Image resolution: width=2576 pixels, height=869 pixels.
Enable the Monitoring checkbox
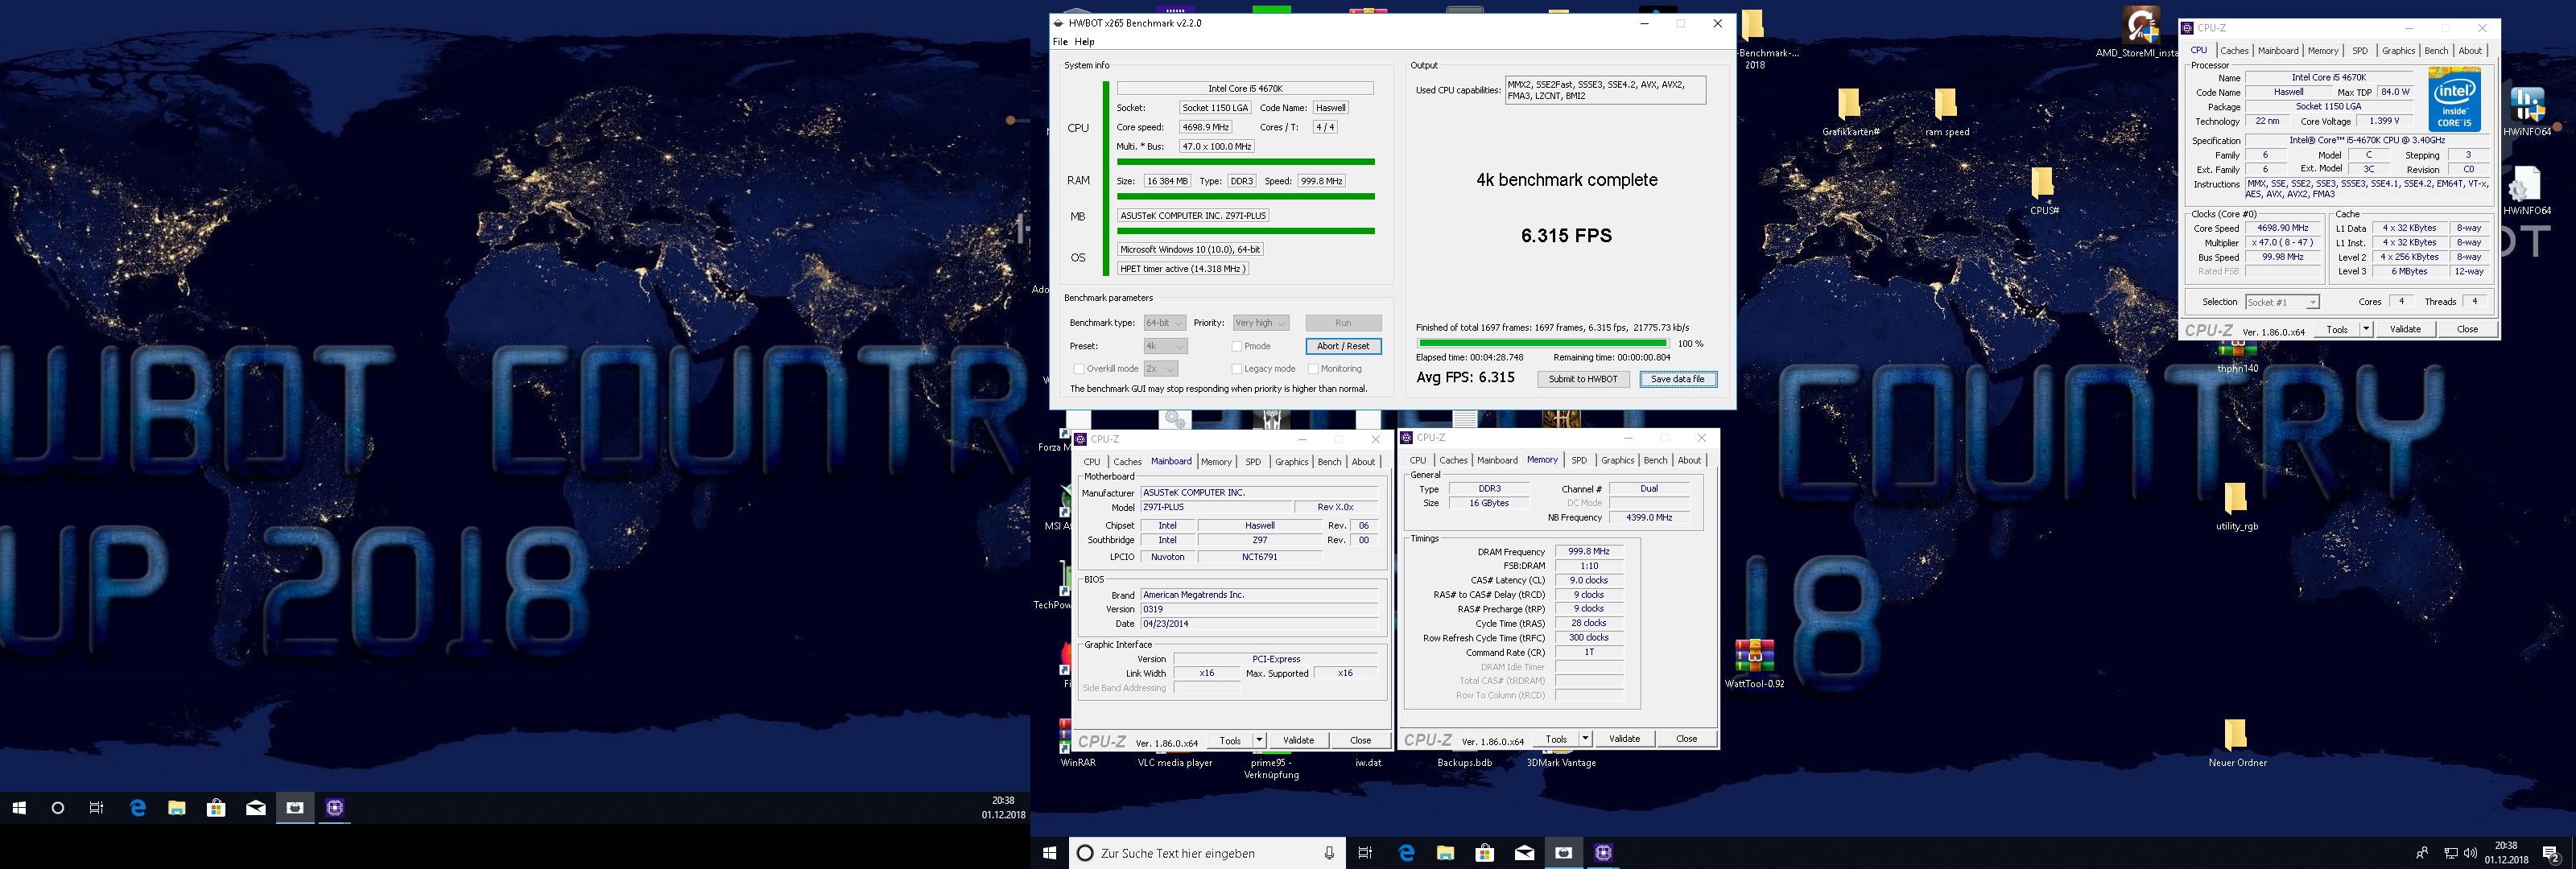click(1313, 369)
